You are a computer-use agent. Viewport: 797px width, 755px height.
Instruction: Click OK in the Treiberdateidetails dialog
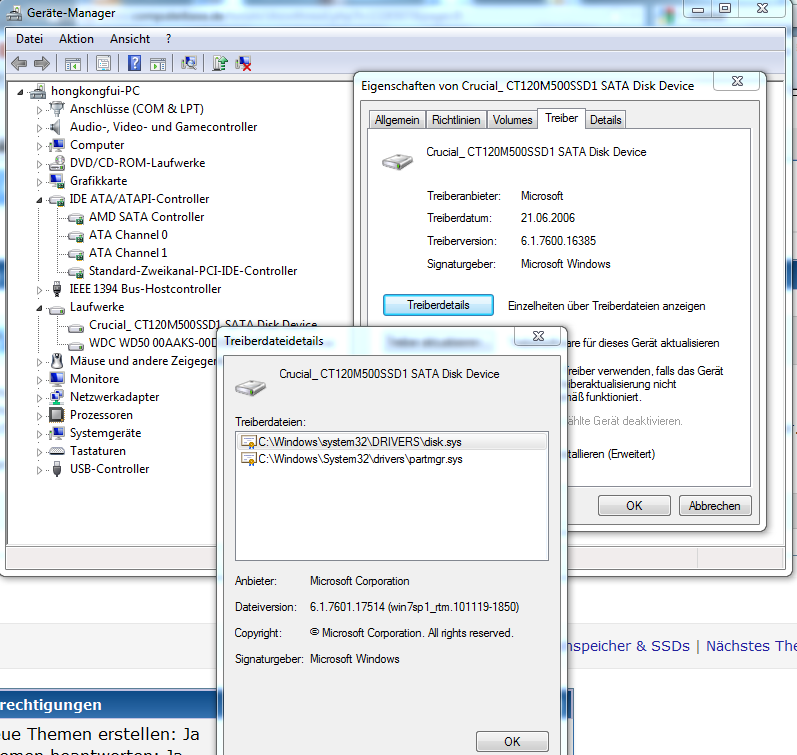tap(512, 742)
